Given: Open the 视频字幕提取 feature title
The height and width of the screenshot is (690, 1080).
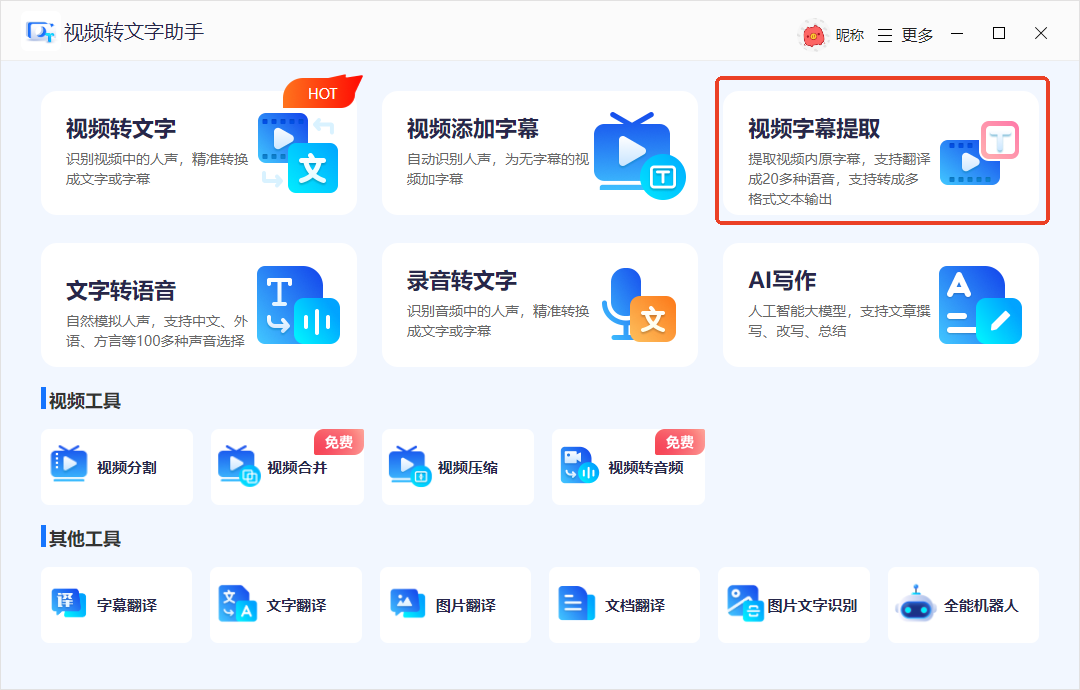Looking at the screenshot, I should click(x=814, y=129).
